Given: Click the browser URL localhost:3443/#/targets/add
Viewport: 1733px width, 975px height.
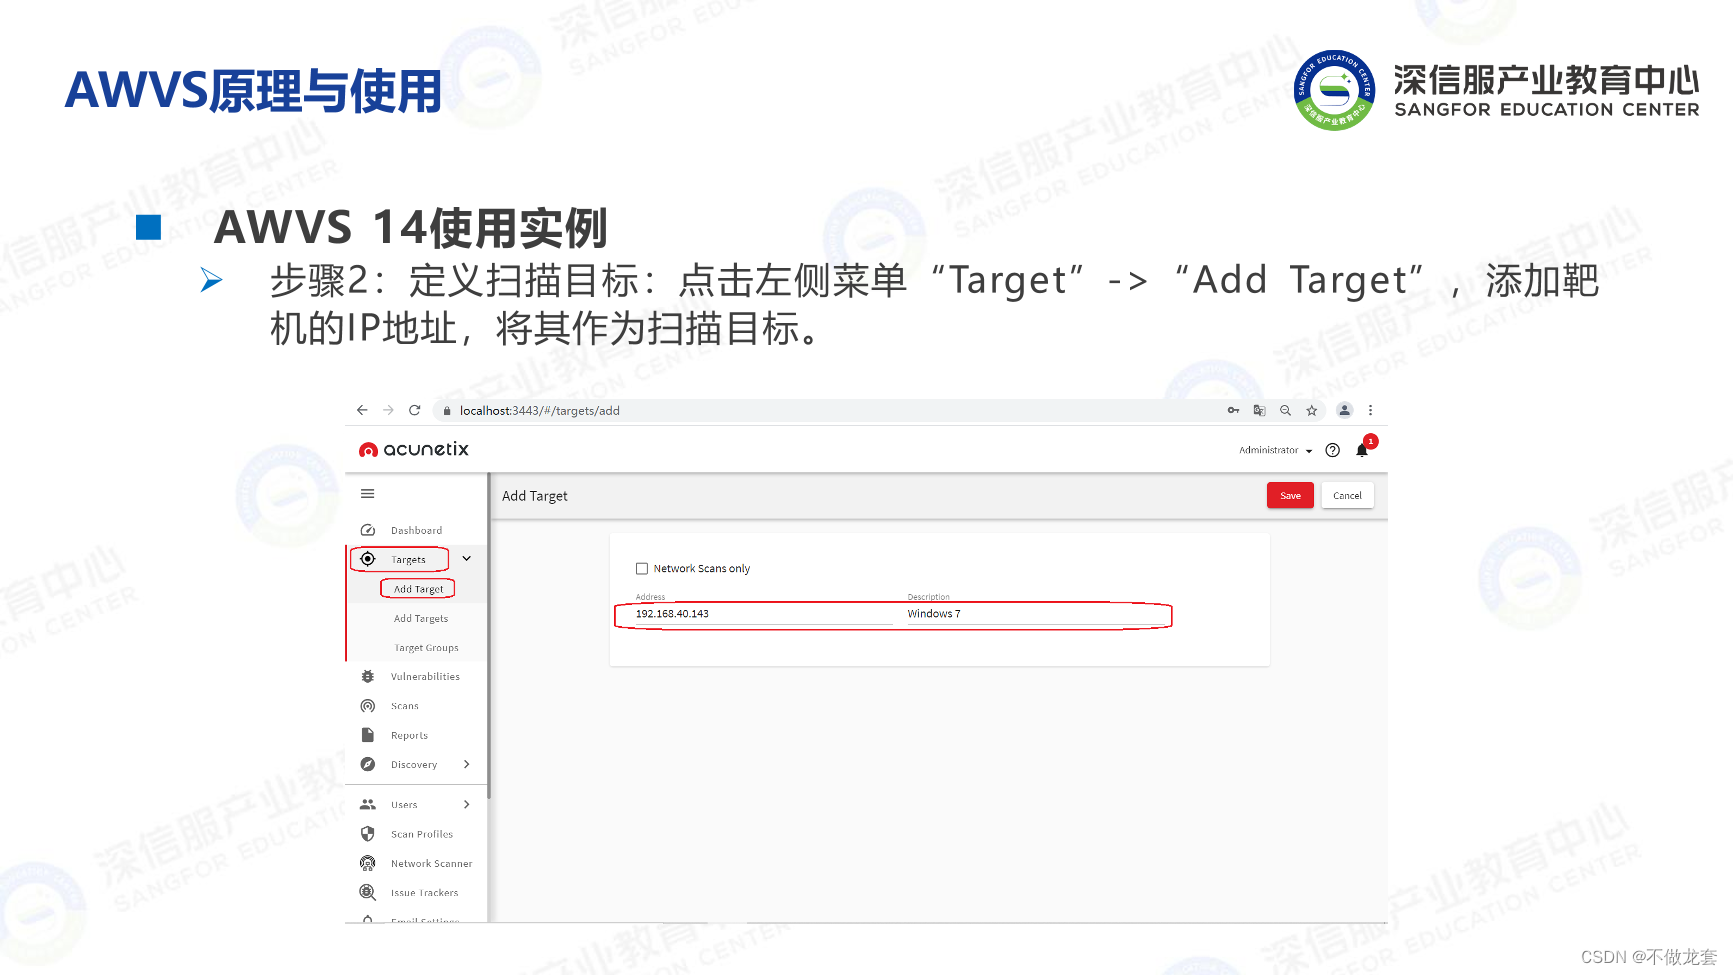Looking at the screenshot, I should click(539, 411).
